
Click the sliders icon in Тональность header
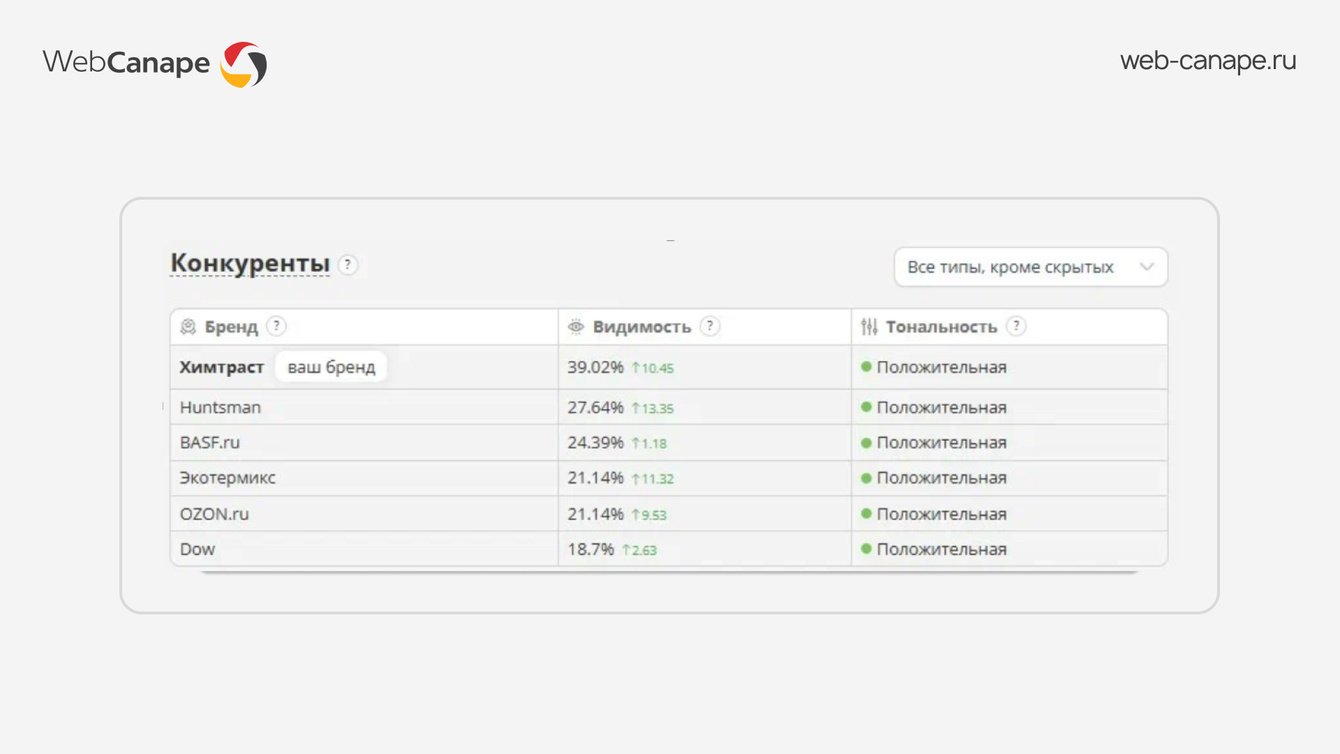(x=869, y=327)
